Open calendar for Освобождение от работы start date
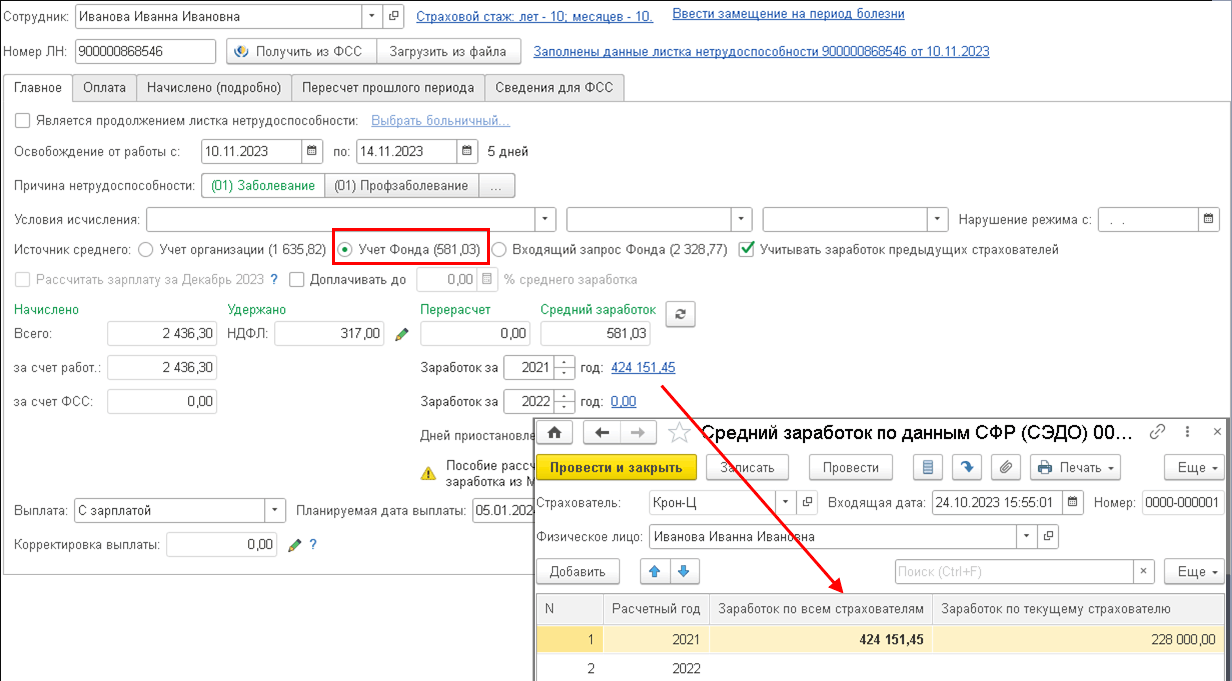Screen dimensions: 1232x681 [312, 151]
